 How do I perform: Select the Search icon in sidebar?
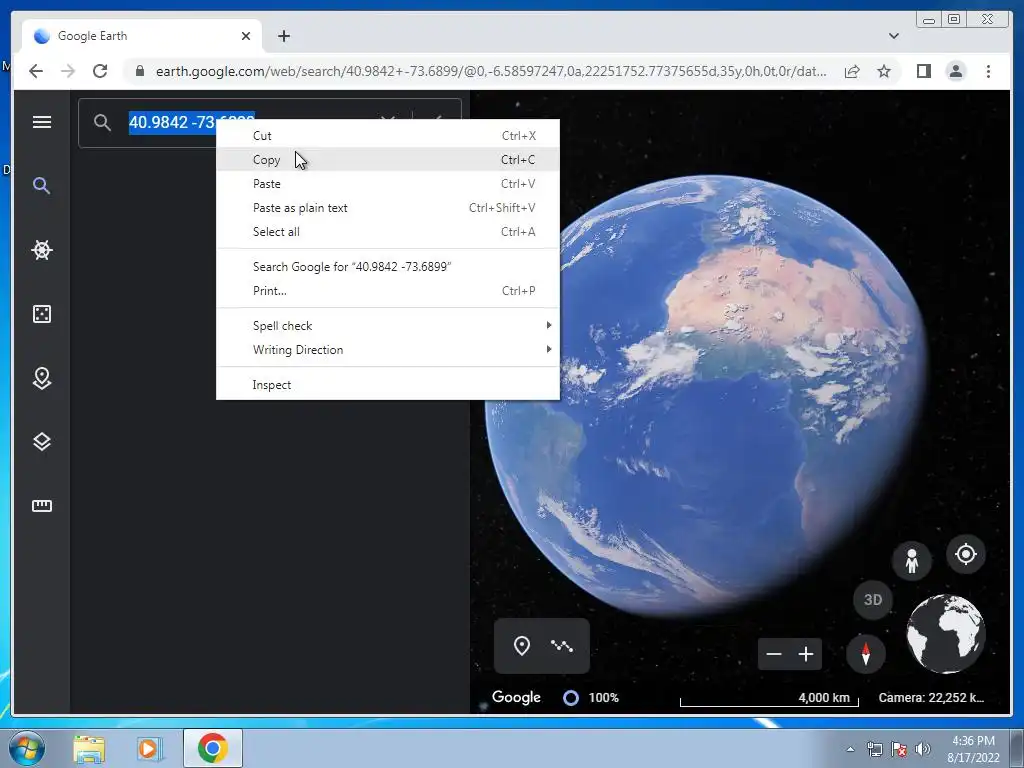point(42,185)
